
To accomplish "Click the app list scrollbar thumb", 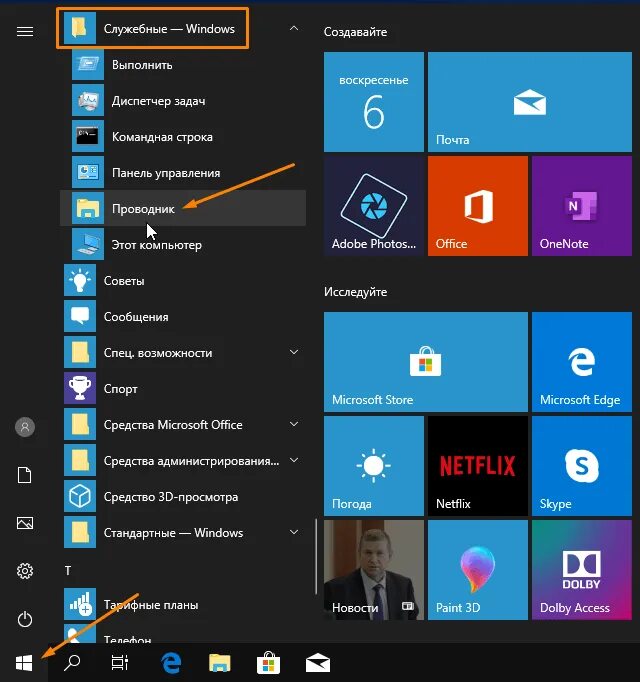I will 316,556.
